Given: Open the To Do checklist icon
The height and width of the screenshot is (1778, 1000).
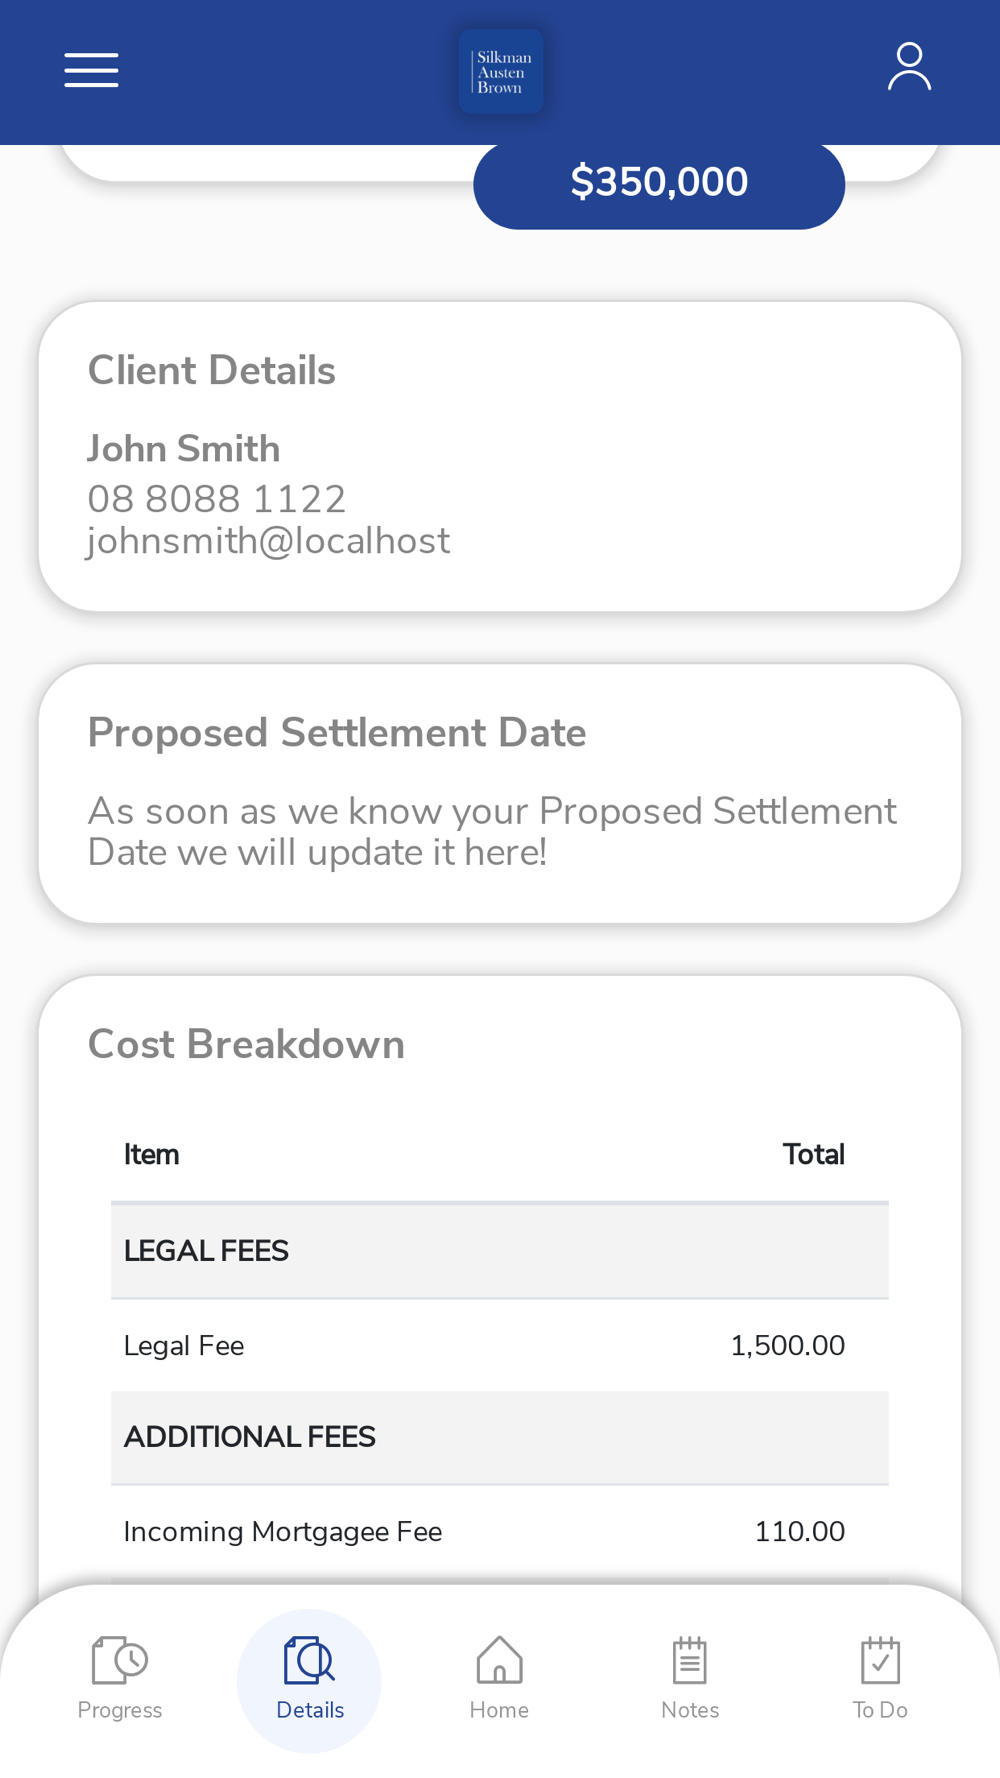Looking at the screenshot, I should point(880,1660).
